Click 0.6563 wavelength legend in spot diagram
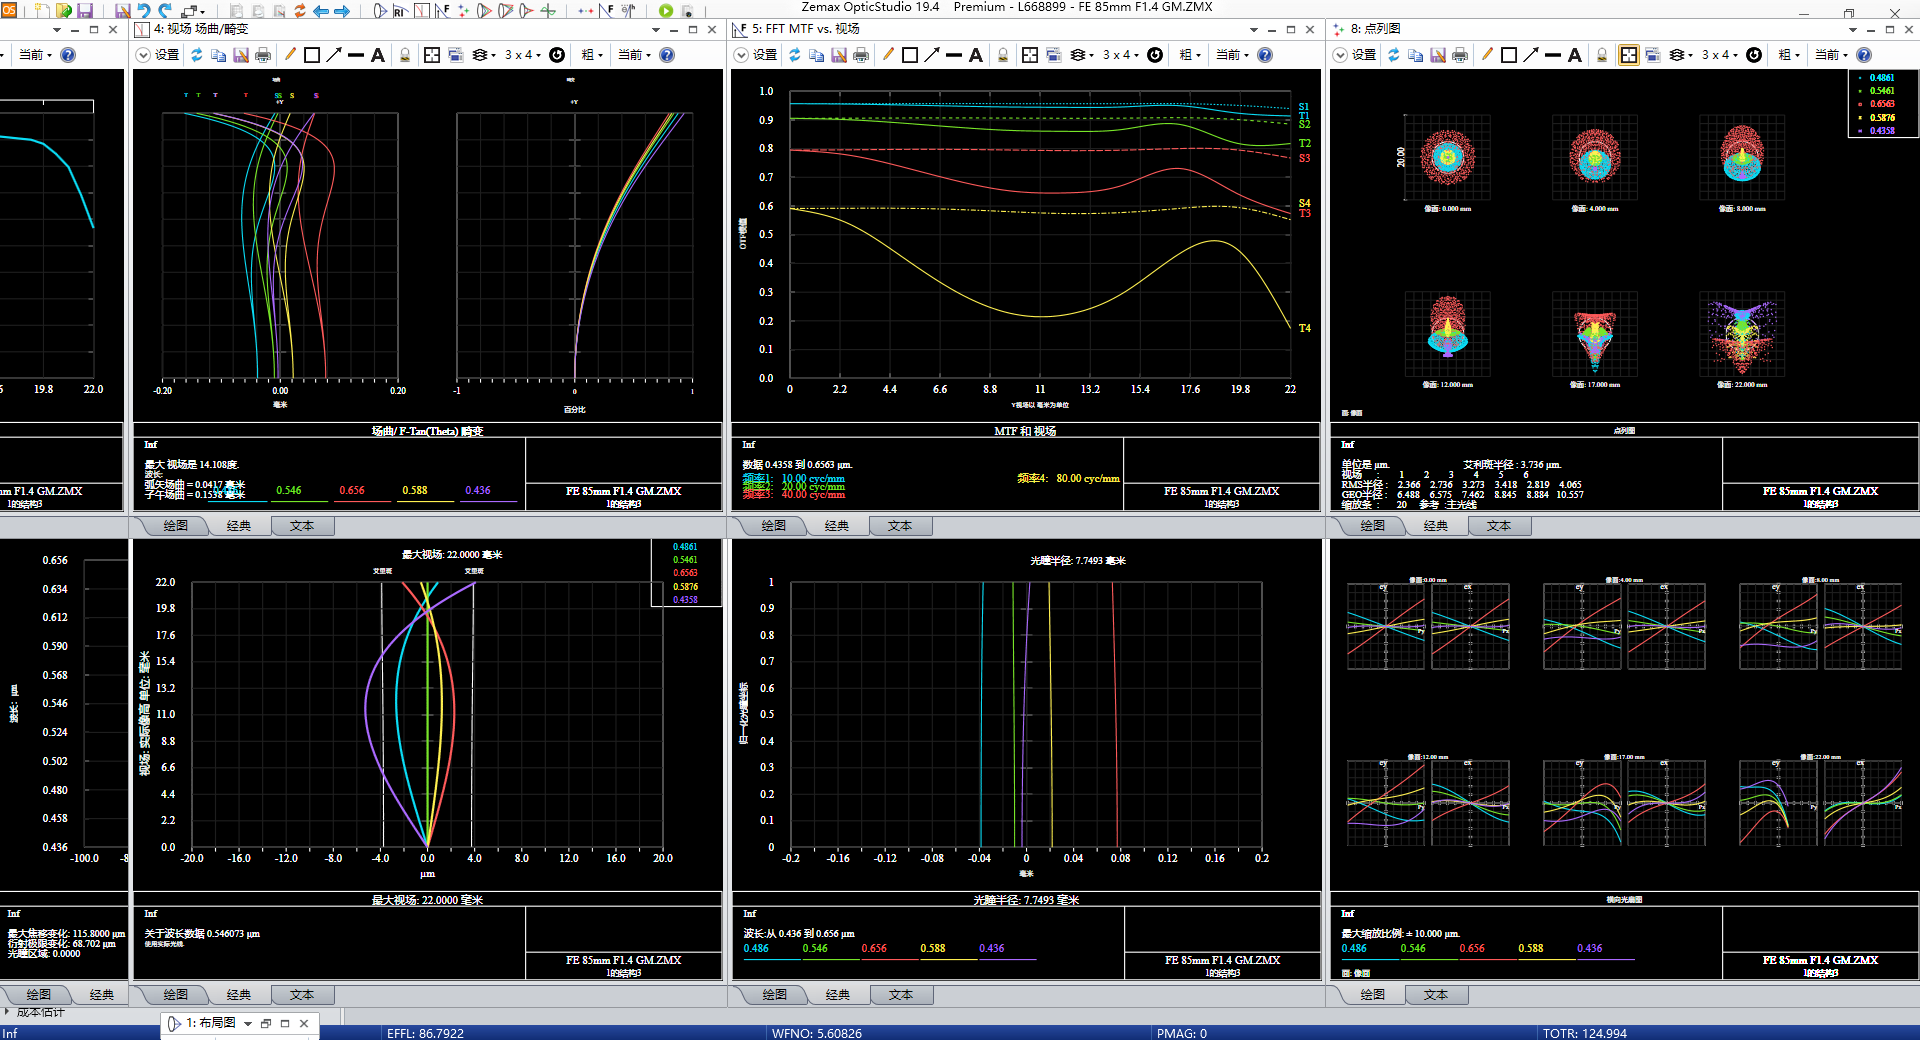The width and height of the screenshot is (1920, 1040). tap(1881, 104)
